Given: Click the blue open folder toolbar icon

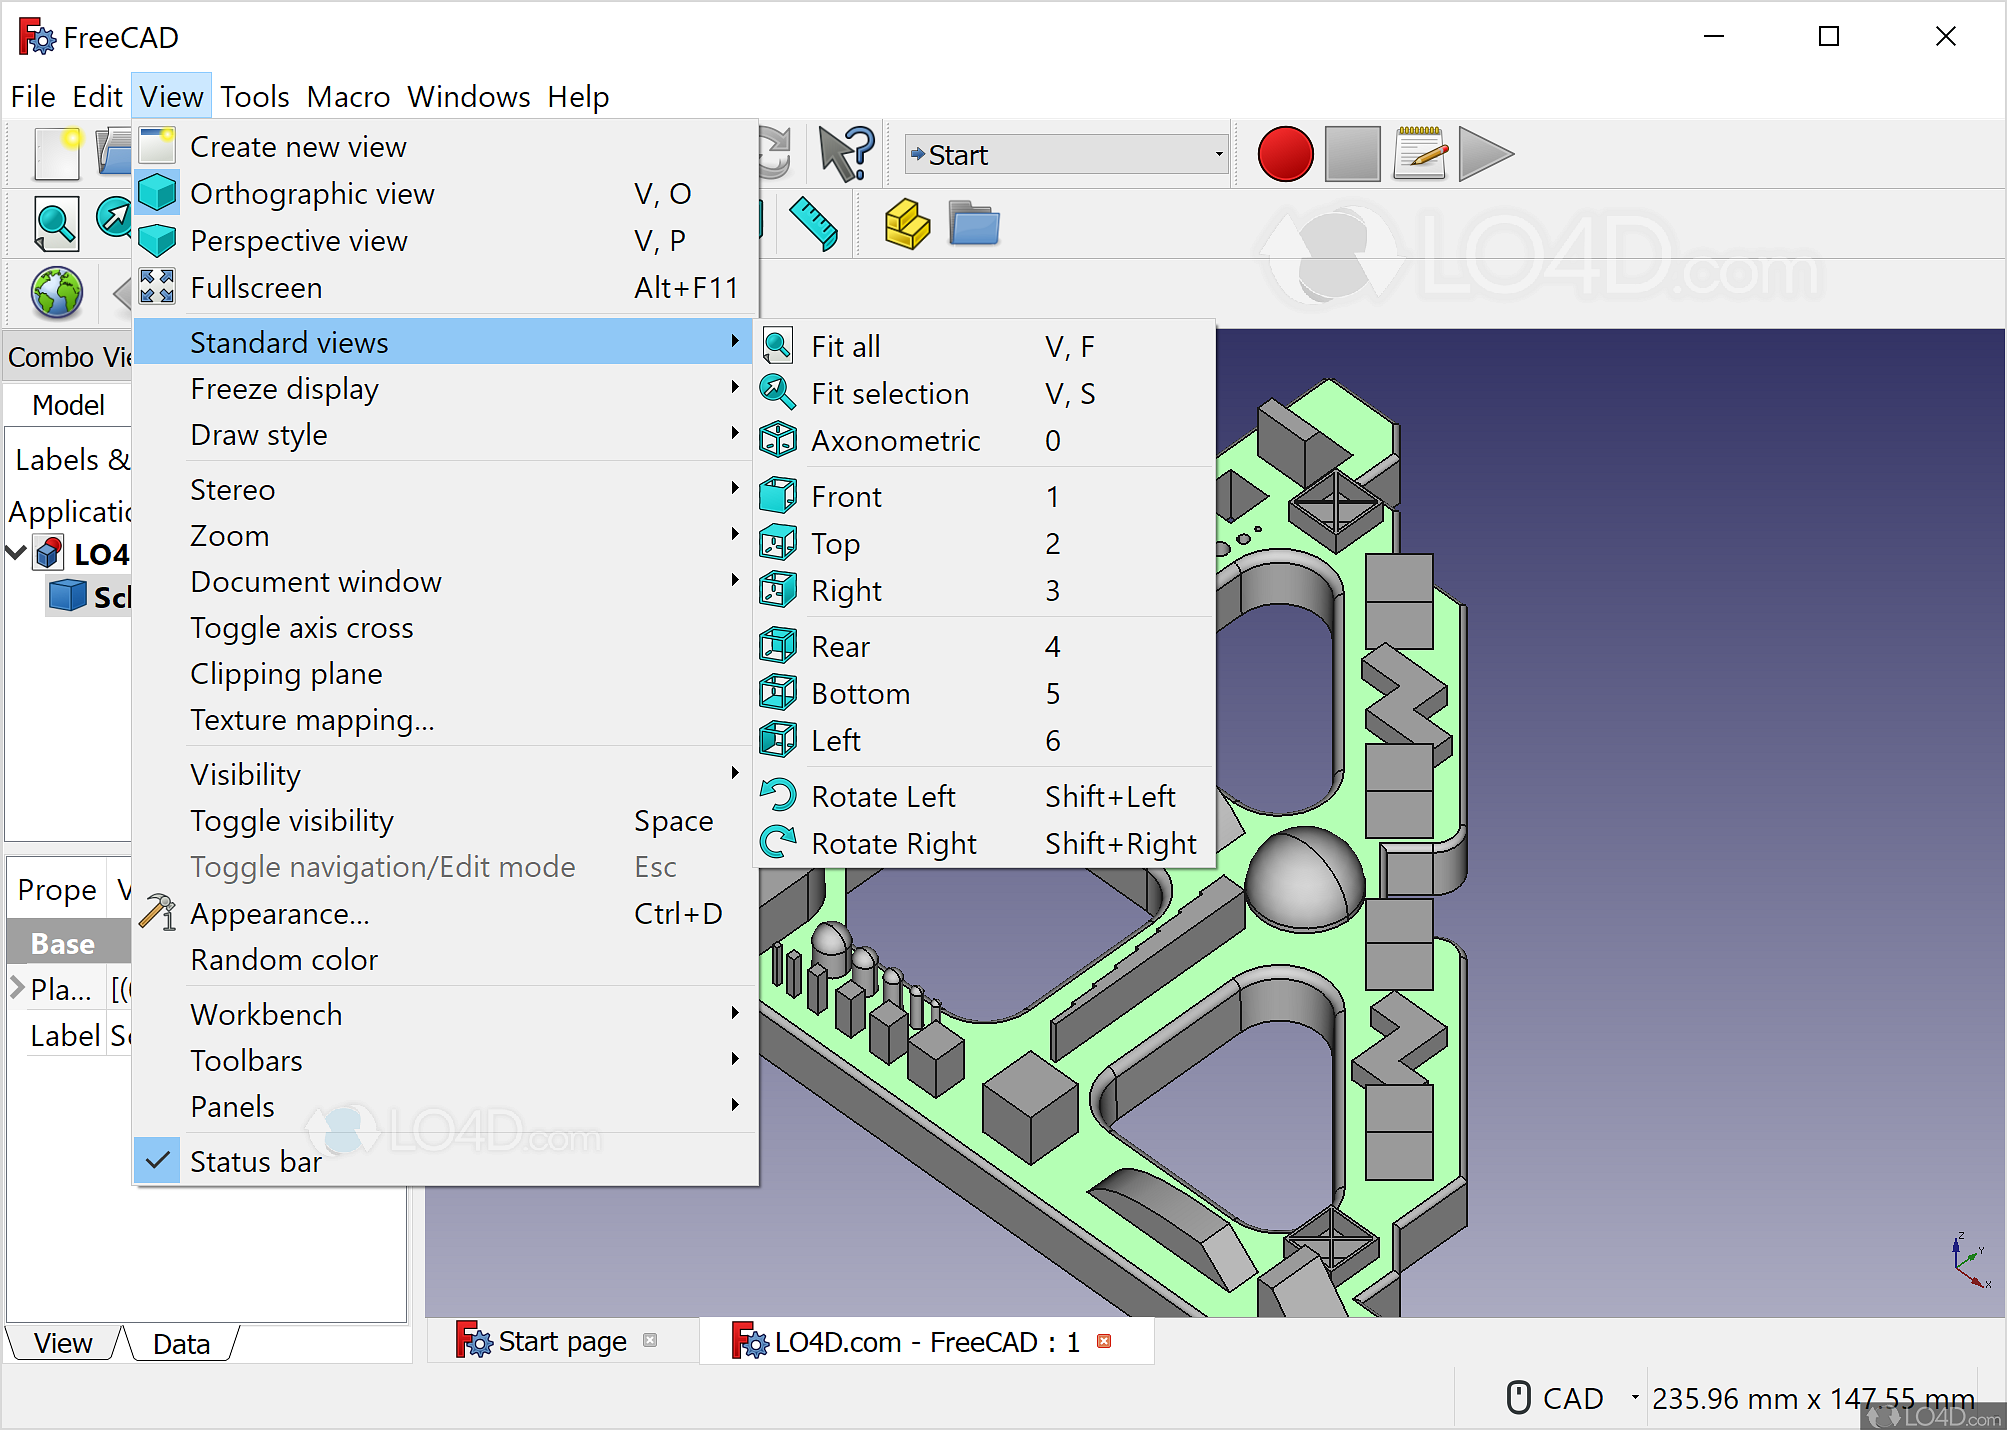Looking at the screenshot, I should coord(972,223).
